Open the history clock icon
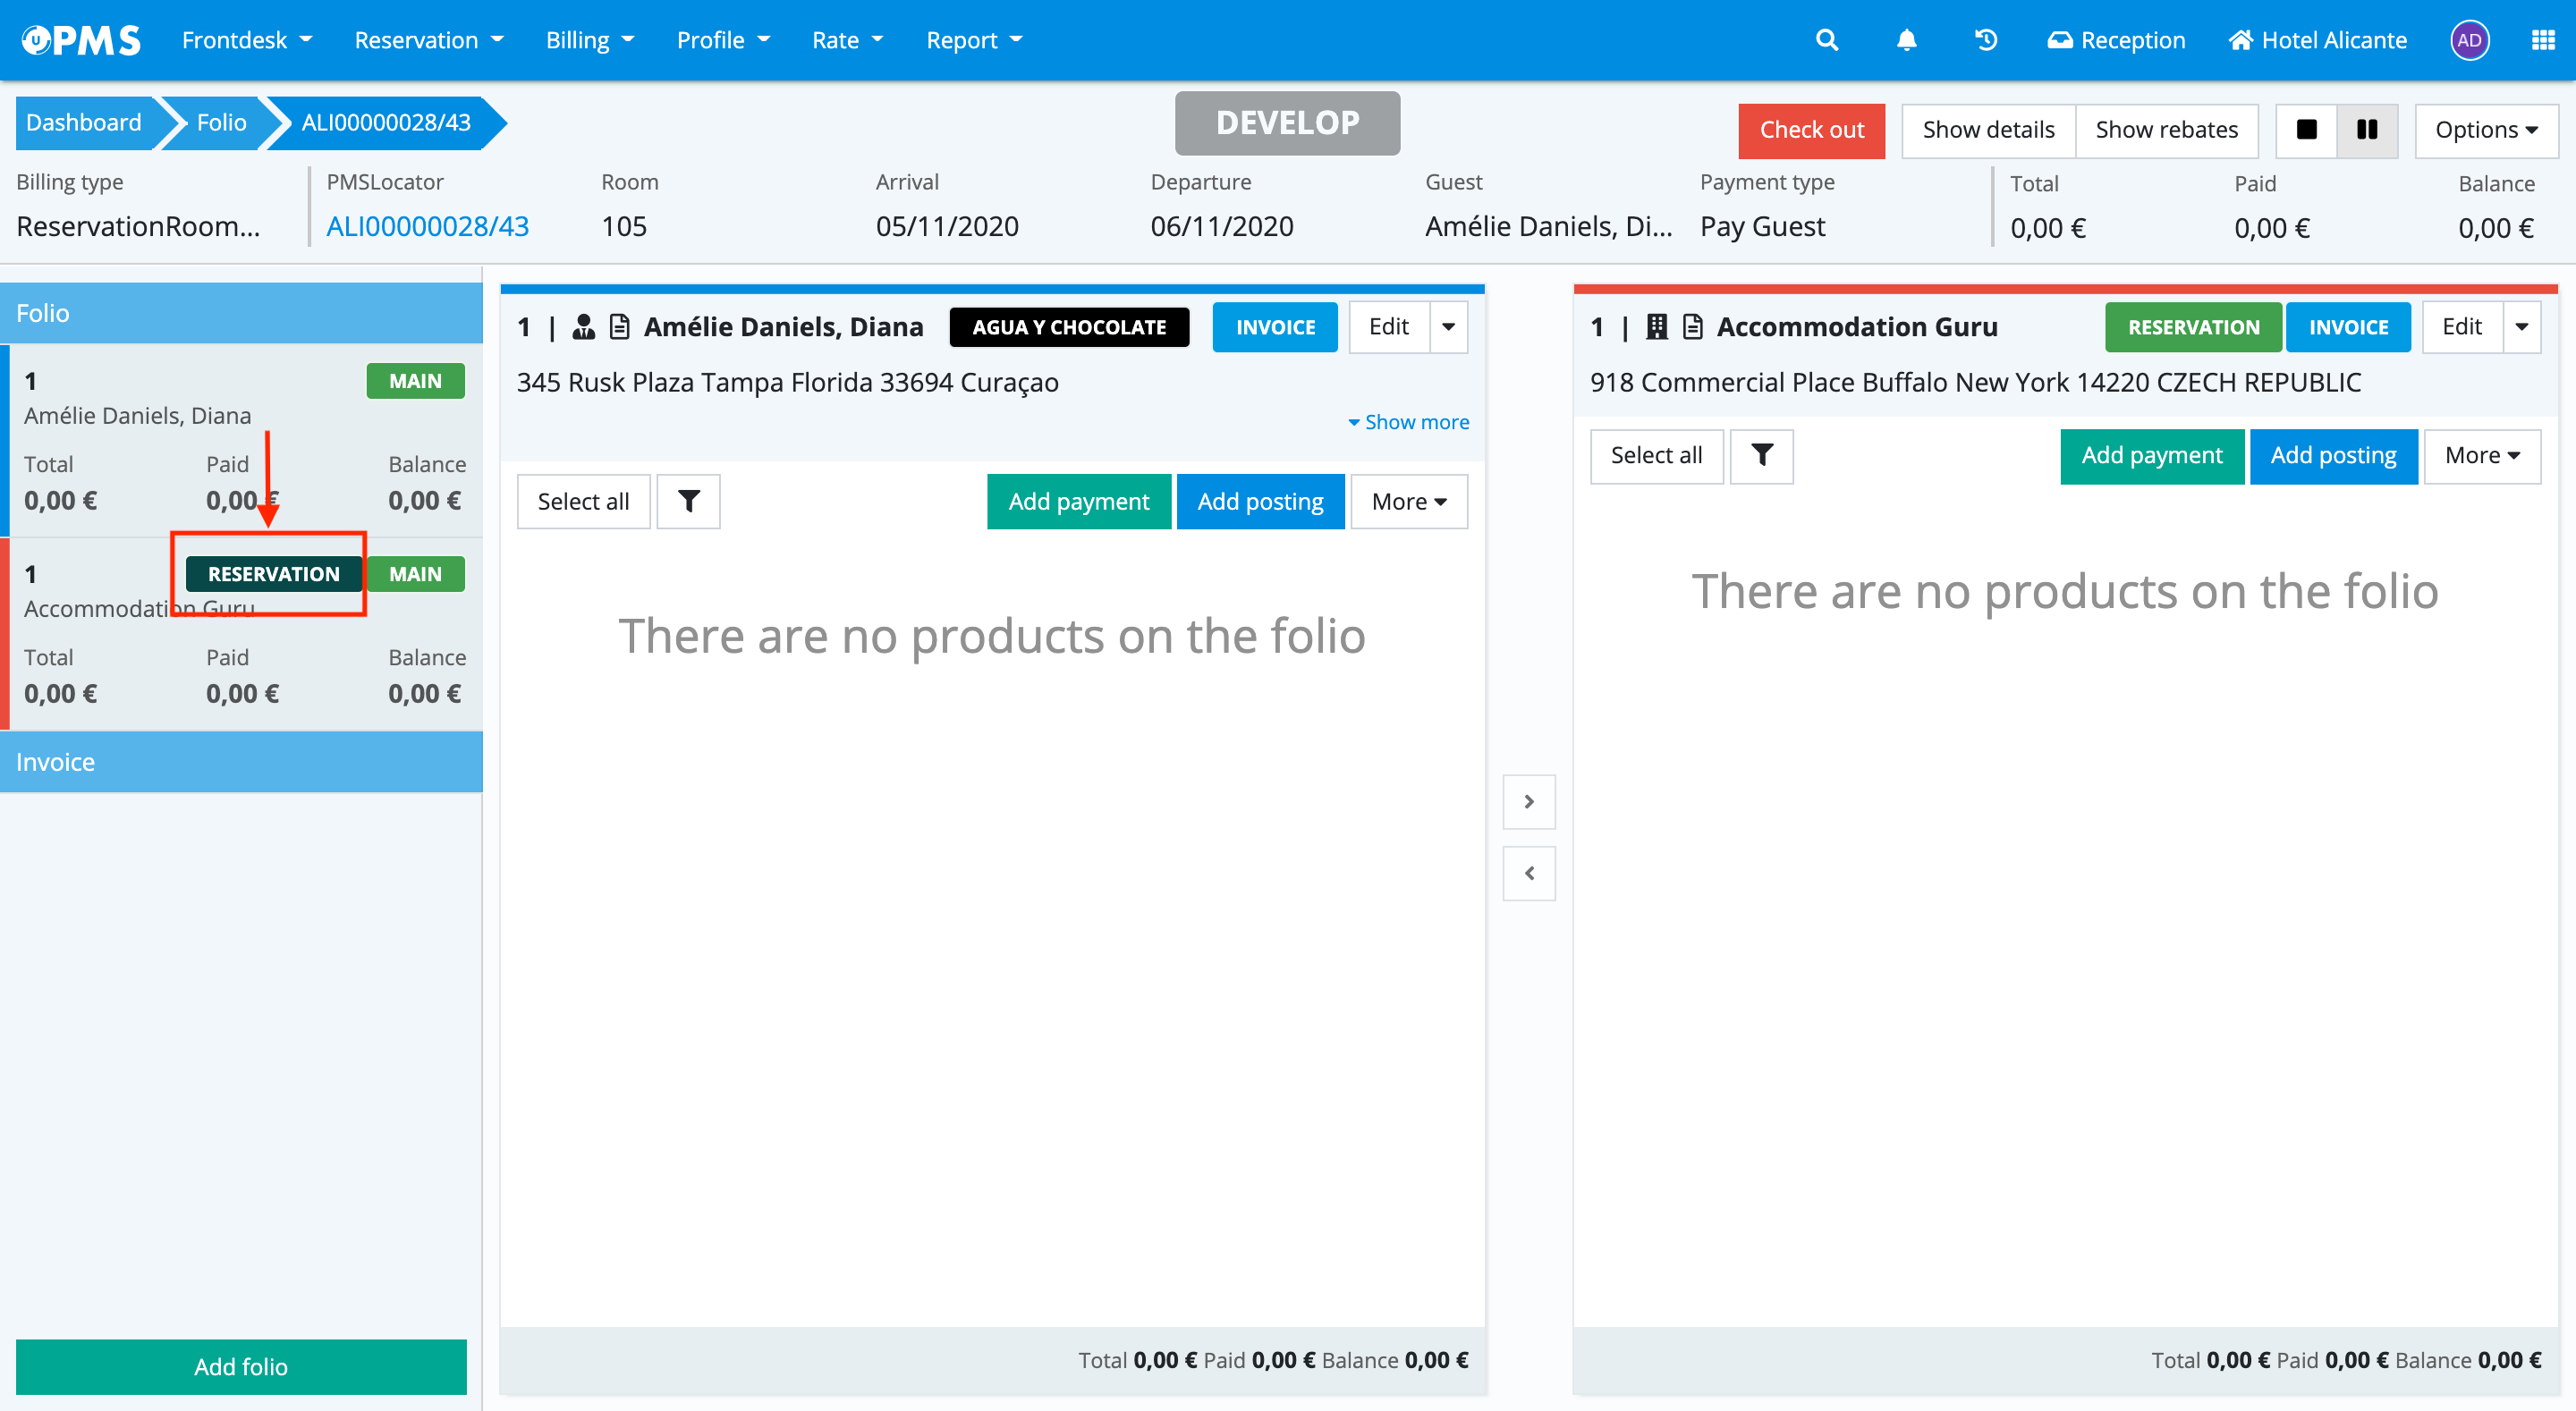 [1986, 40]
